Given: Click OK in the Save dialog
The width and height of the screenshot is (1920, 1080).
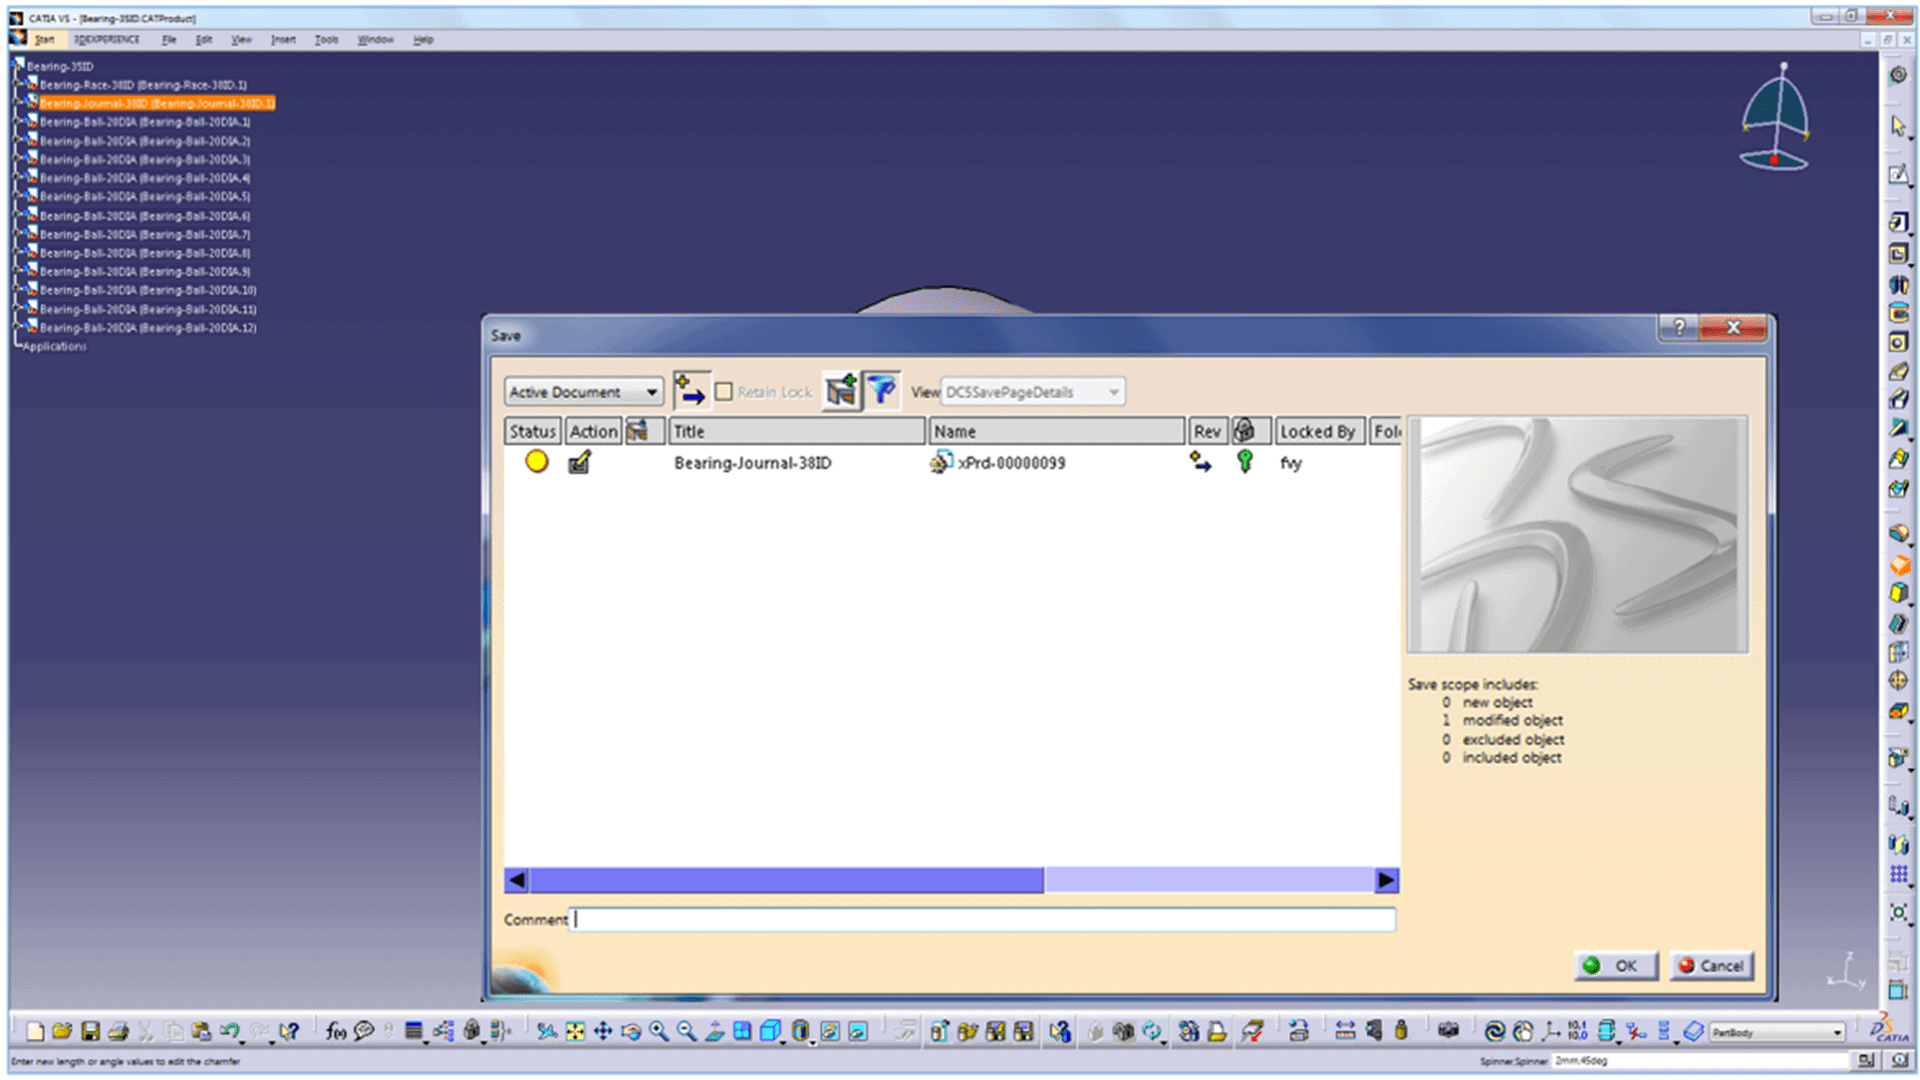Looking at the screenshot, I should click(x=1616, y=966).
